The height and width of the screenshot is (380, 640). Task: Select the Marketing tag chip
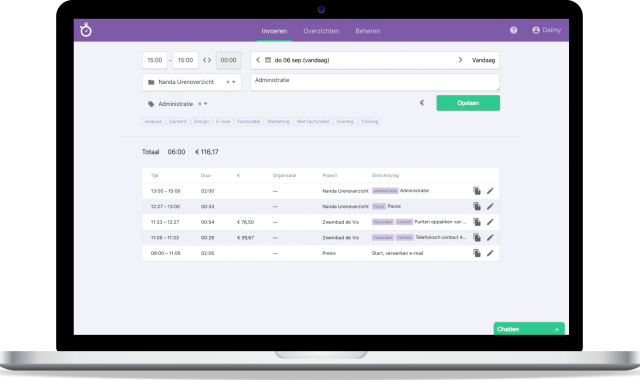[278, 121]
